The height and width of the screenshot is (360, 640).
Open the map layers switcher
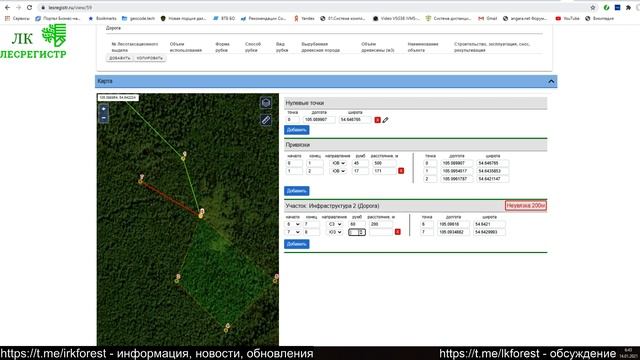click(x=266, y=103)
